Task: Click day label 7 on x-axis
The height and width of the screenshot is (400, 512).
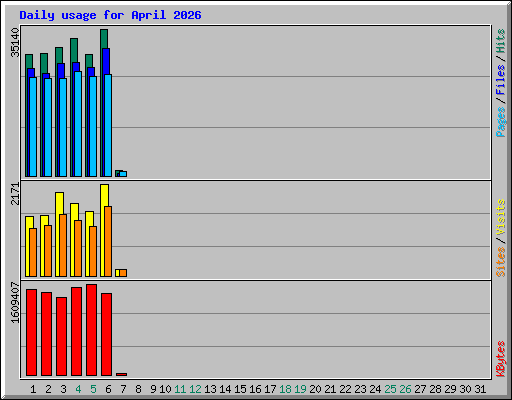Action: [123, 389]
